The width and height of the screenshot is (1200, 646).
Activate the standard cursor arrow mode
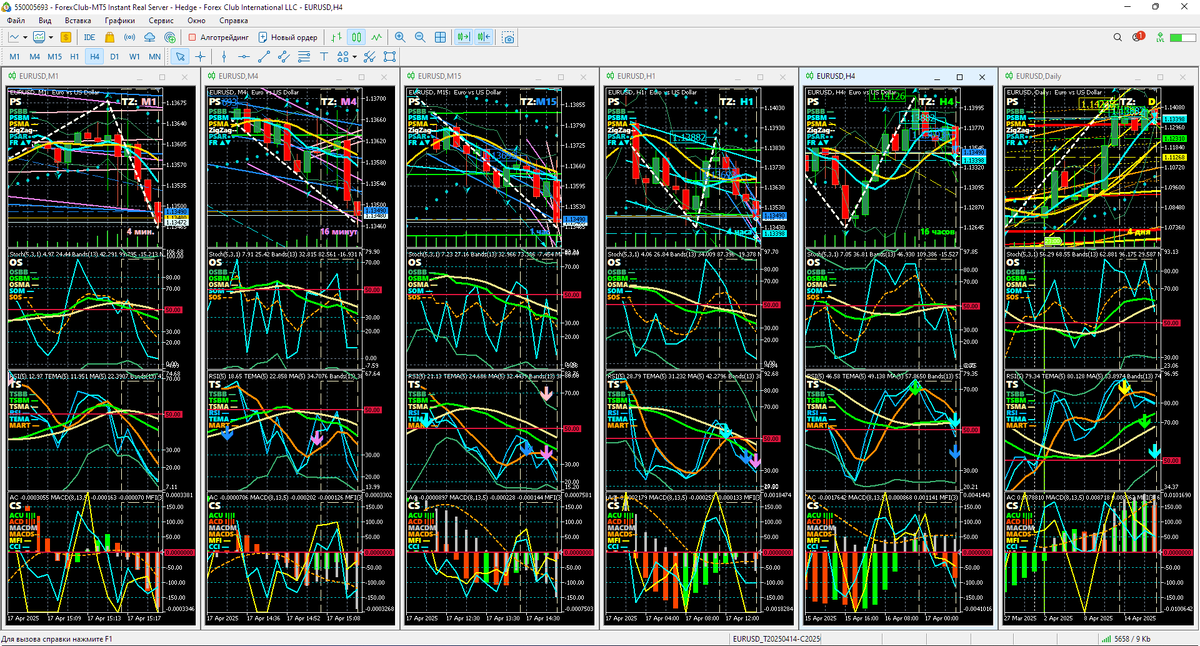click(180, 57)
